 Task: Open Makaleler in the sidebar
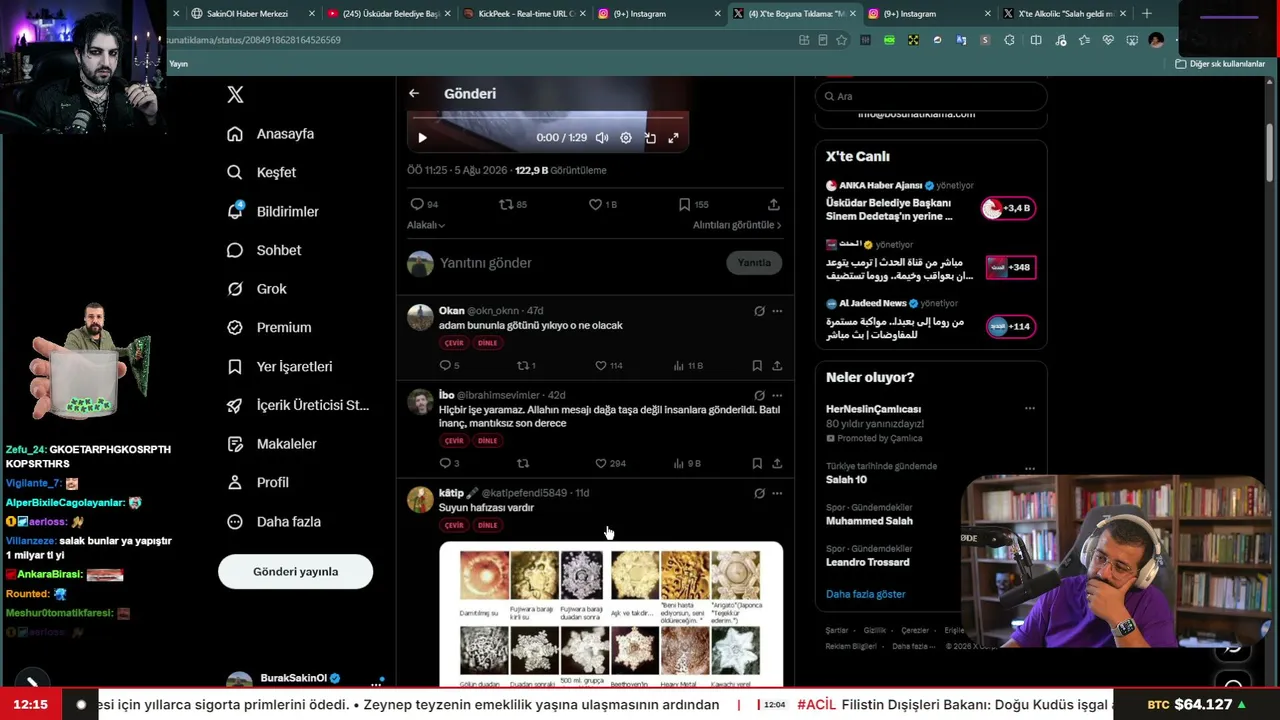click(272, 444)
